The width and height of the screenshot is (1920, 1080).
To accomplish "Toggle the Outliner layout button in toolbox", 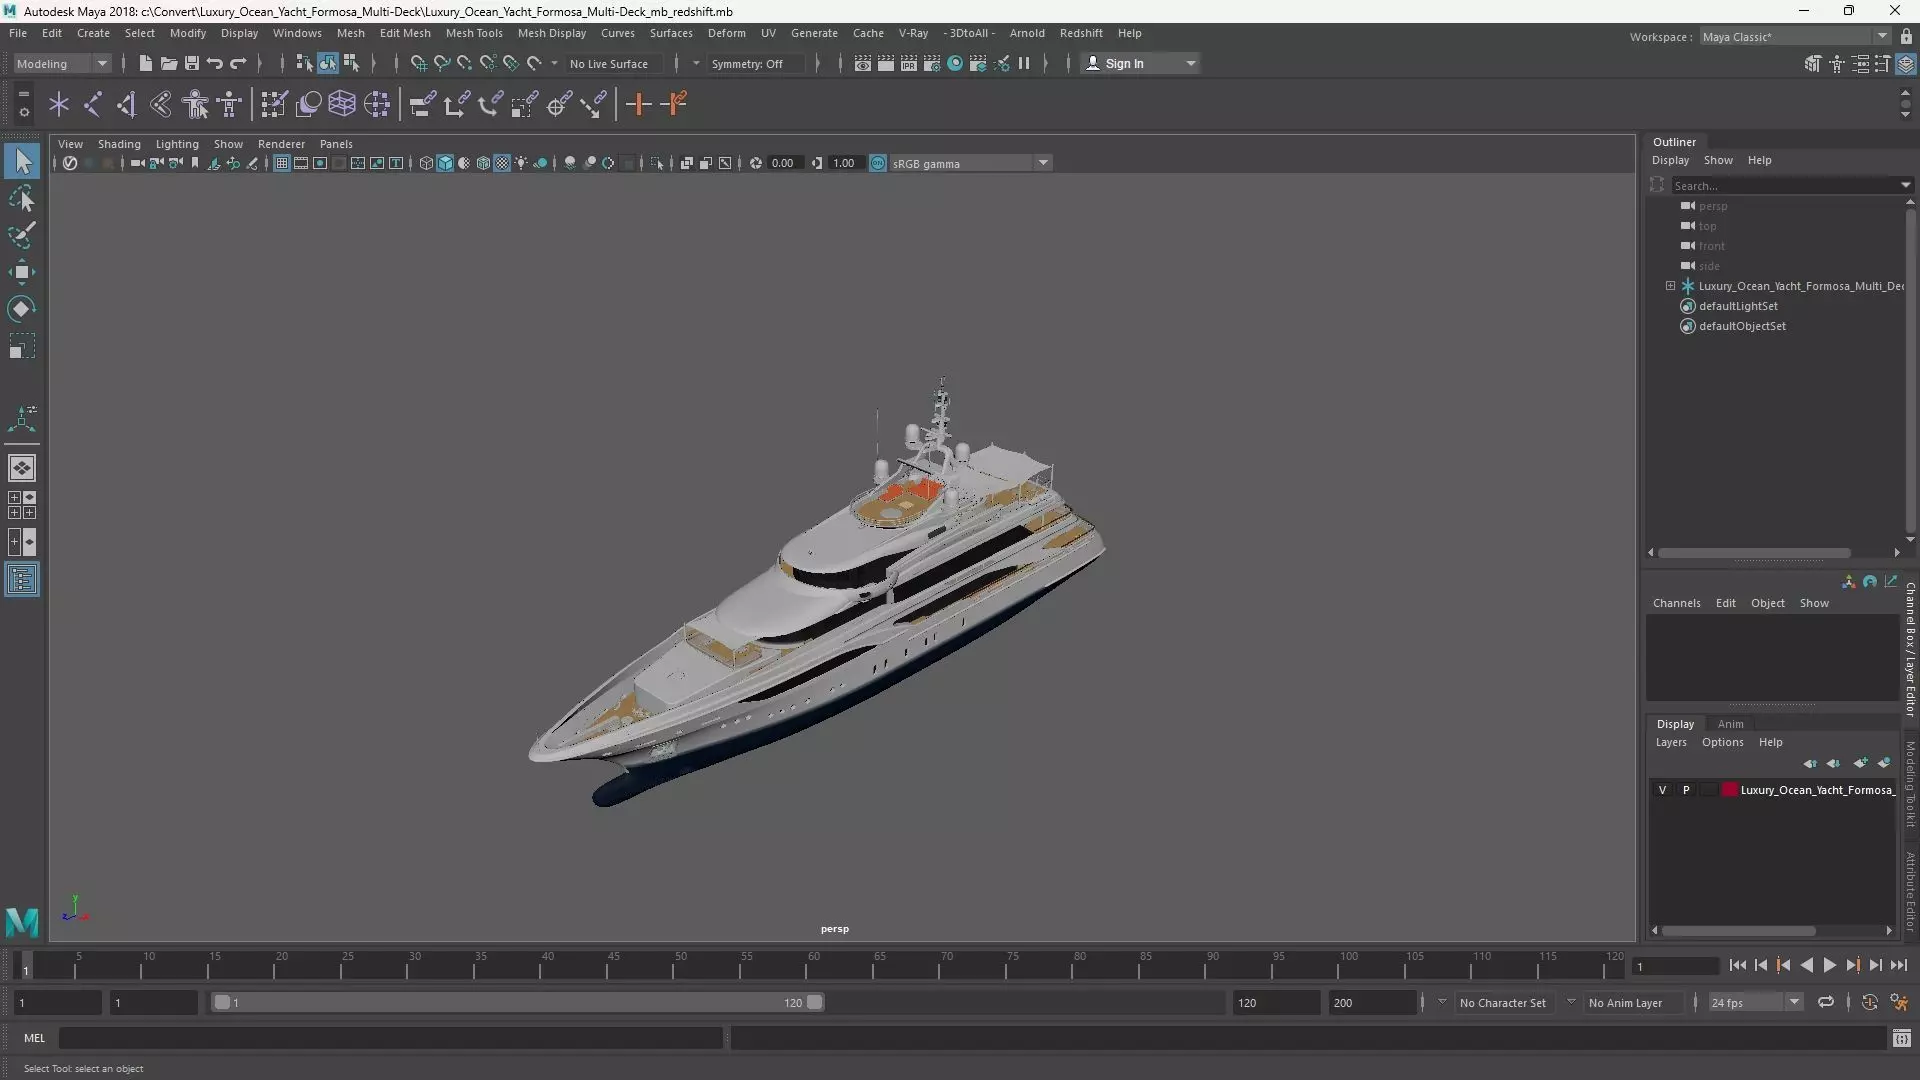I will tap(22, 580).
